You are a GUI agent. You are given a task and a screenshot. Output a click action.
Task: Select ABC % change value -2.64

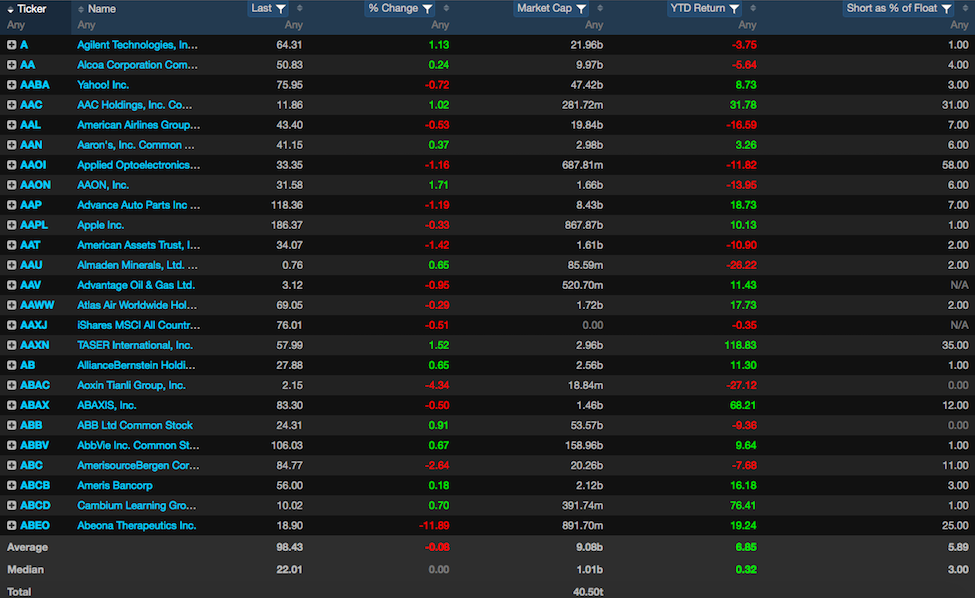point(437,466)
